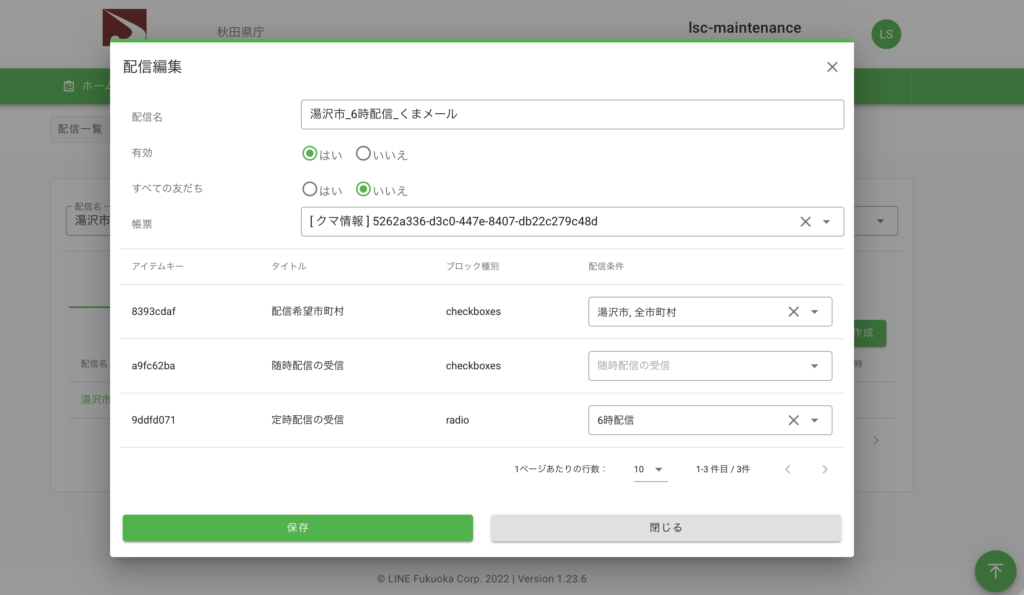
Task: Select いいえ for 有効
Action: 364,154
